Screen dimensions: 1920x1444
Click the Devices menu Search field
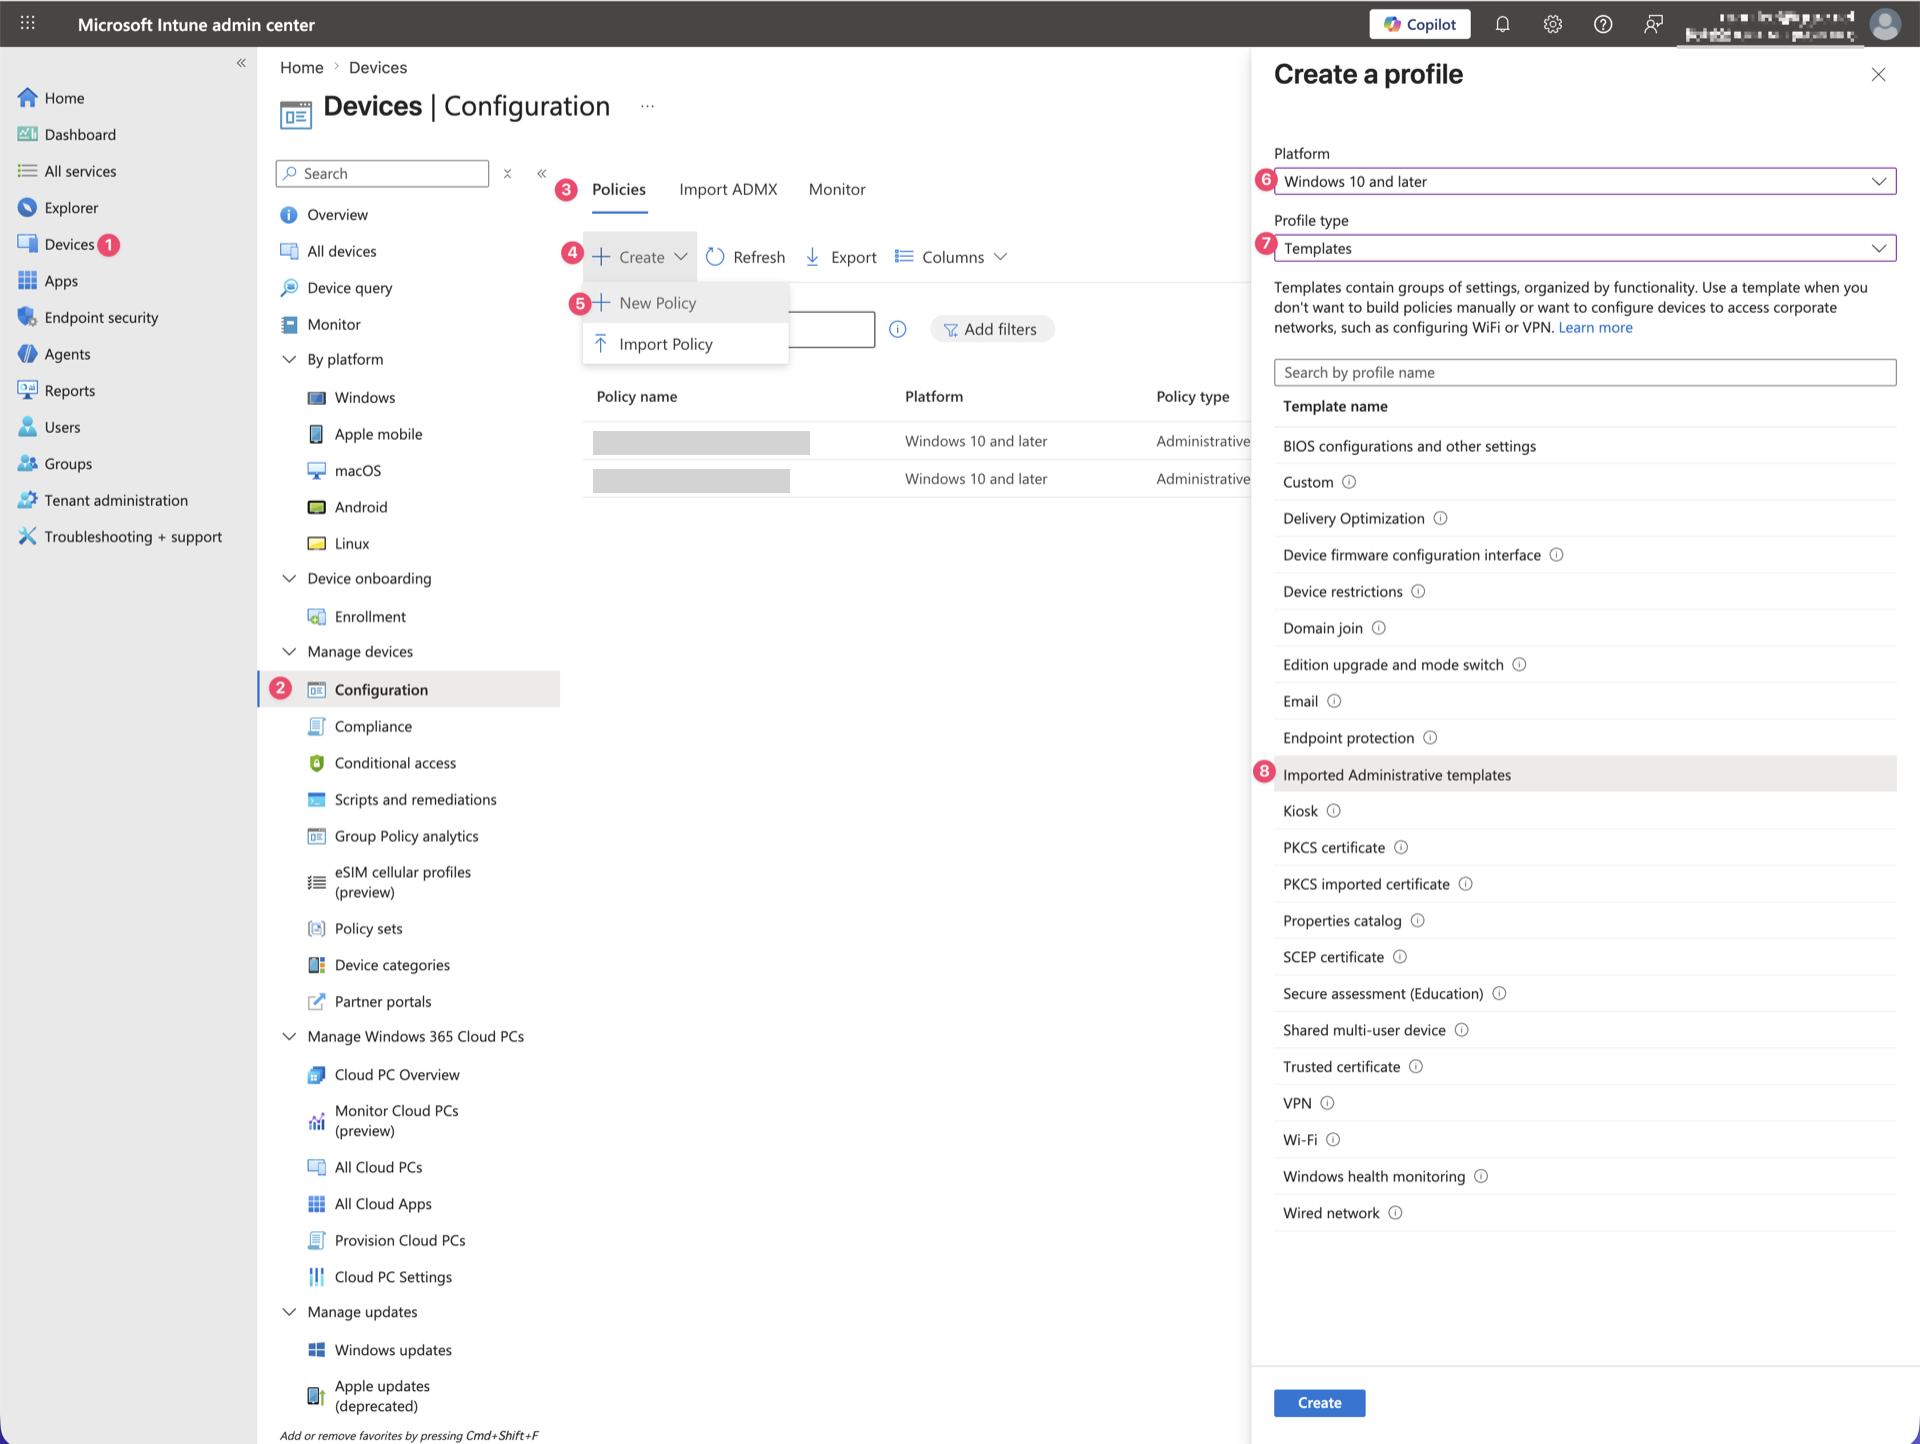tap(383, 173)
